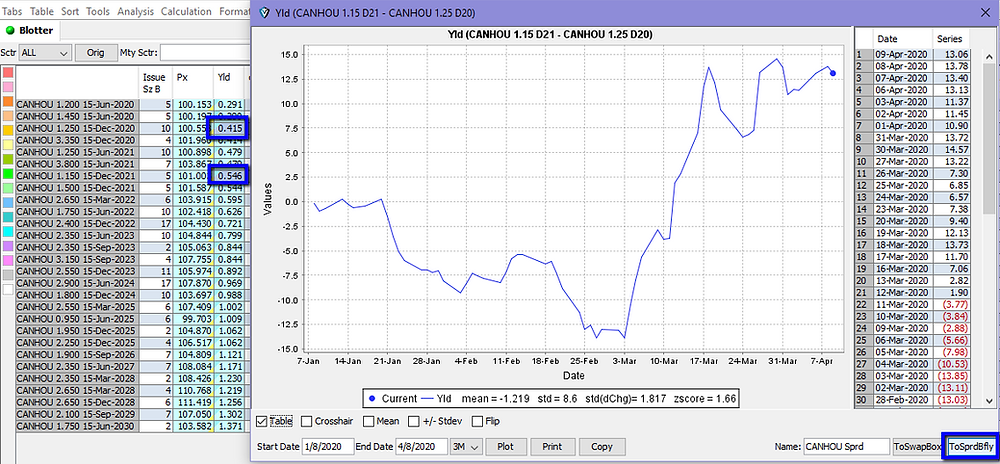Click the Yld column header in Blotter
This screenshot has height=464, width=1000.
pyautogui.click(x=228, y=82)
